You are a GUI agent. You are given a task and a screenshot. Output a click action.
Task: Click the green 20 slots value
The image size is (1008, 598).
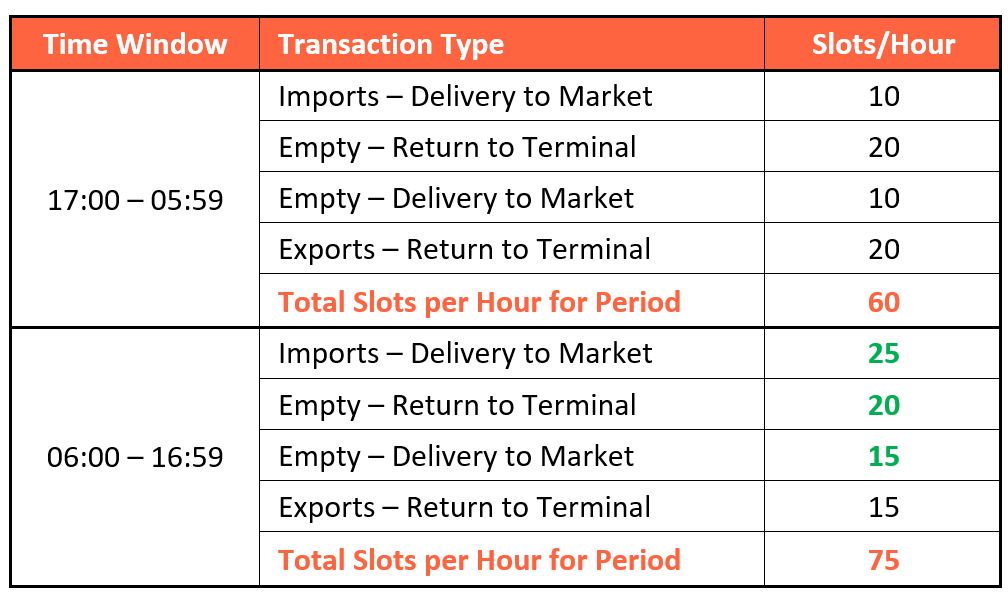[x=883, y=404]
